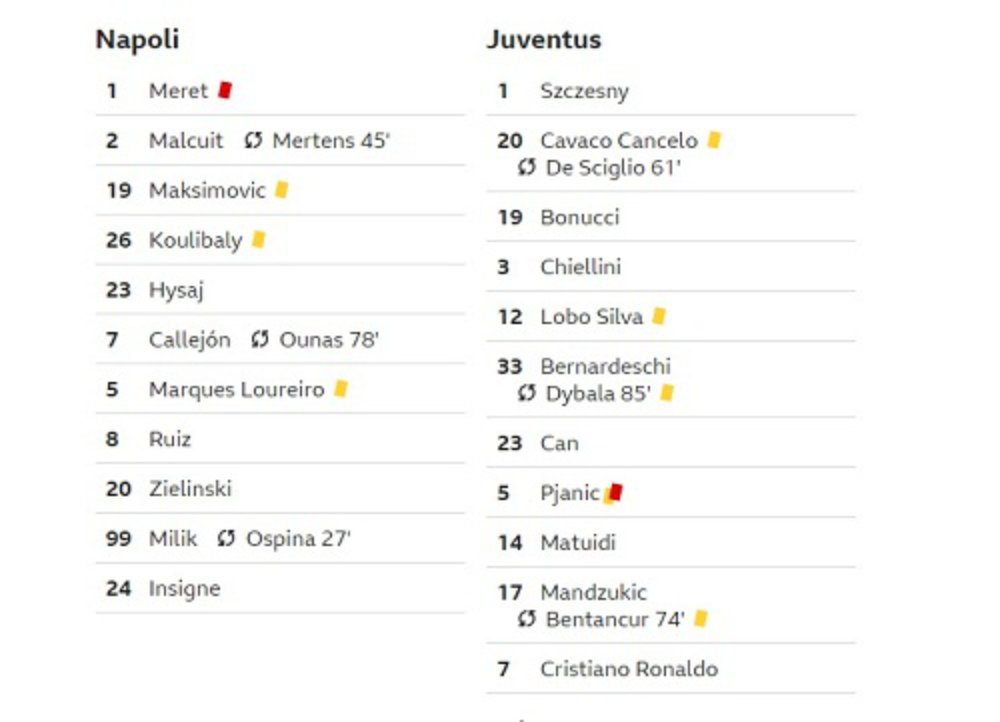Viewport: 1000px width, 722px height.
Task: Click on Szczesny in Juventus lineup
Action: pyautogui.click(x=584, y=91)
